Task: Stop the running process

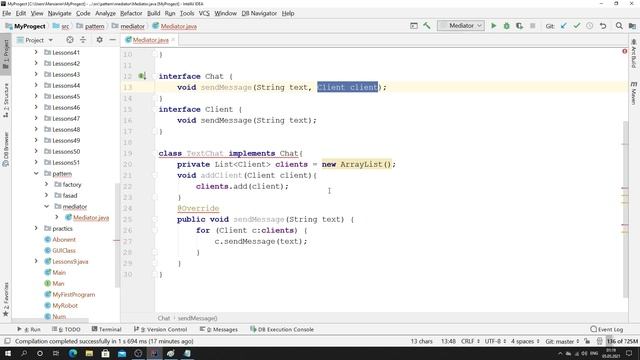Action: point(532,26)
